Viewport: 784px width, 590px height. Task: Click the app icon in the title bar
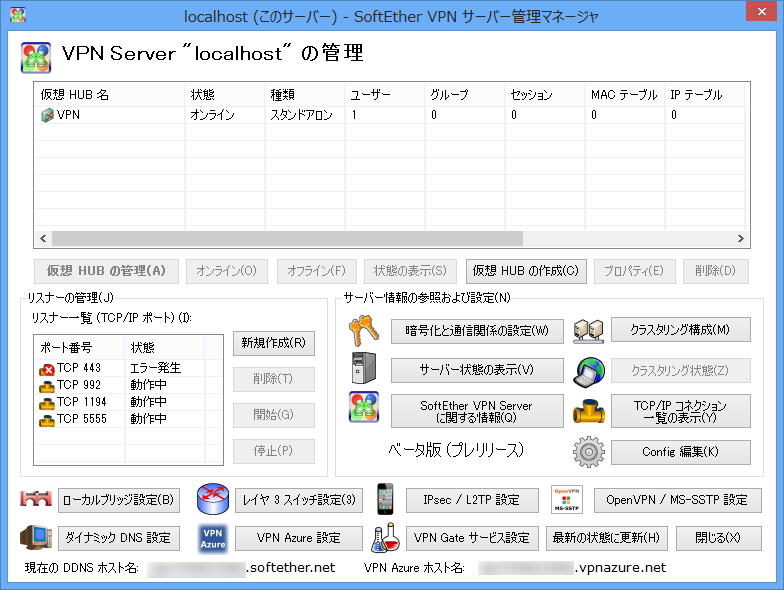click(18, 15)
